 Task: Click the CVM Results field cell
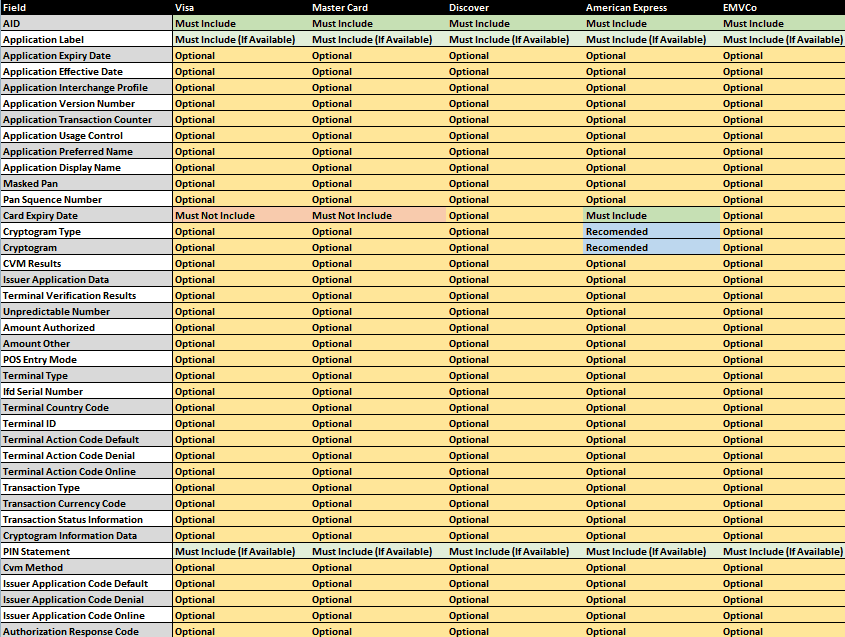click(86, 263)
